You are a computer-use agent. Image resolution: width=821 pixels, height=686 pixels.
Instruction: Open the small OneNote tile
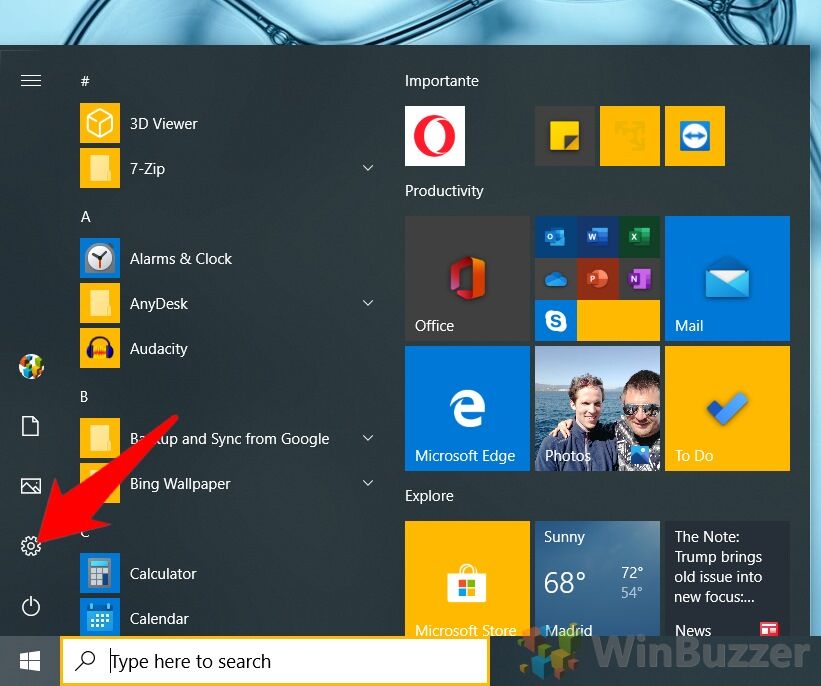639,279
